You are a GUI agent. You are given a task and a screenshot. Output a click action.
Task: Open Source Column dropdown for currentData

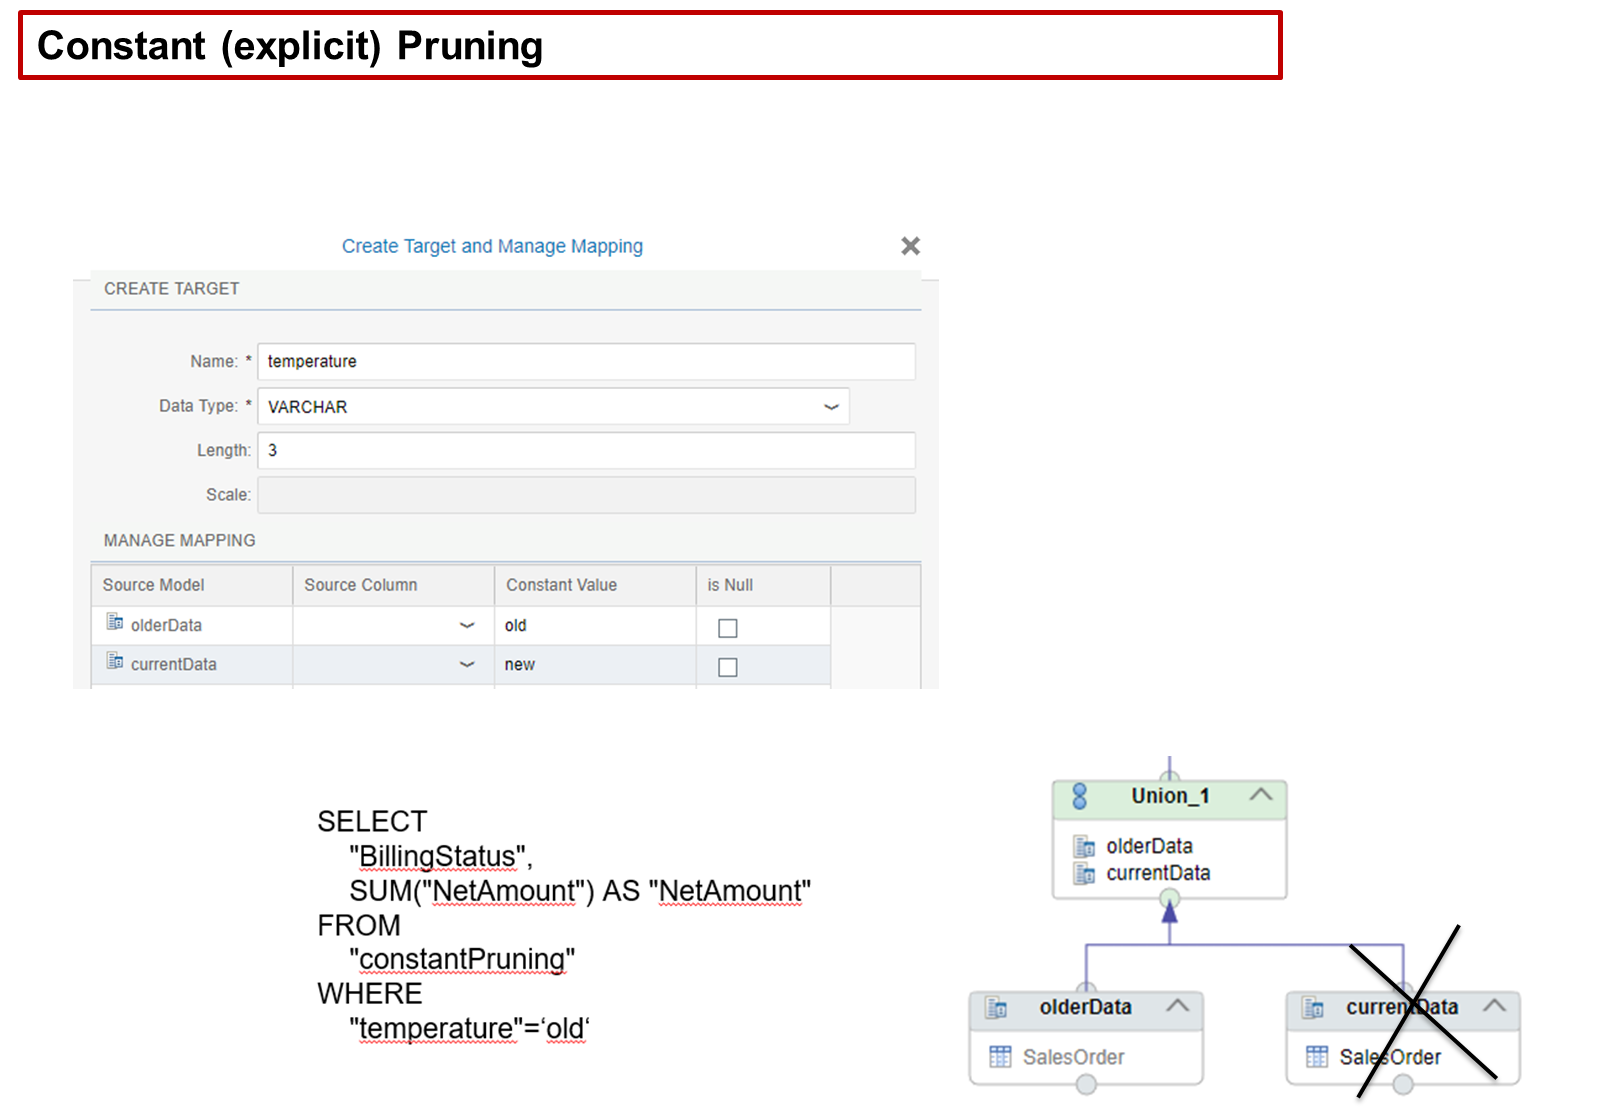click(x=467, y=665)
